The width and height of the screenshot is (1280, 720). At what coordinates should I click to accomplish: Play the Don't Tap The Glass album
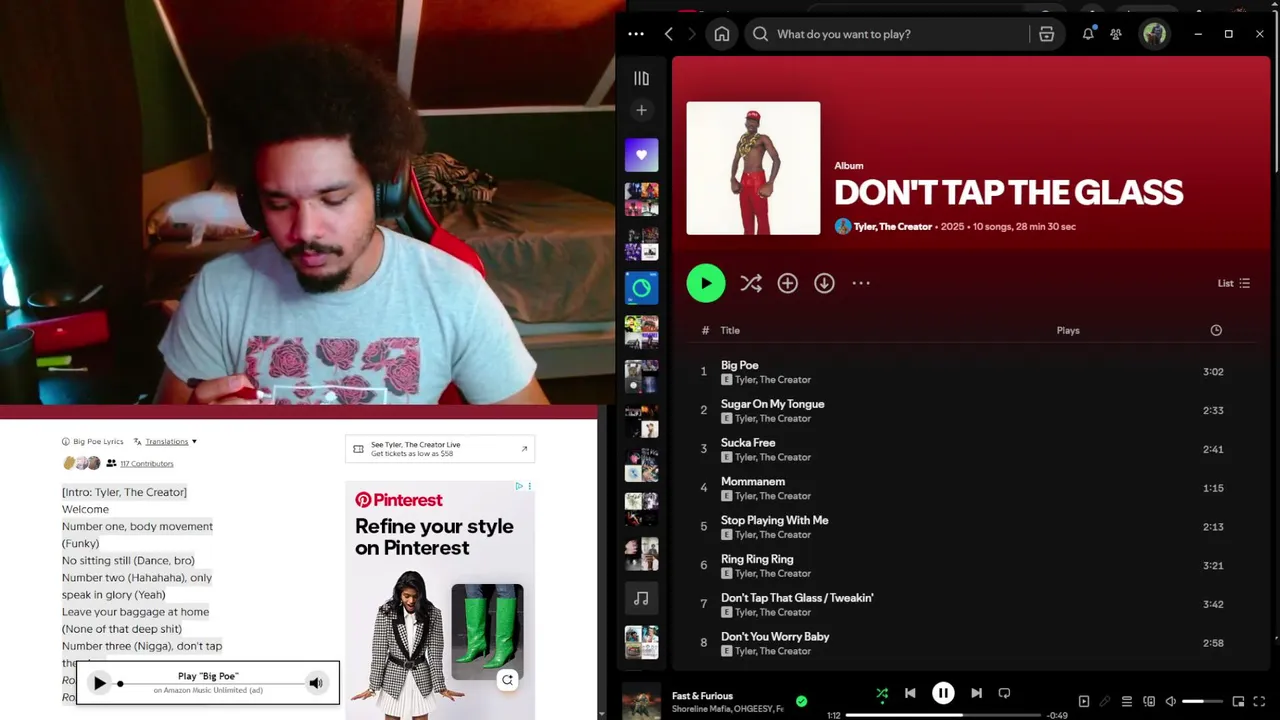[706, 283]
